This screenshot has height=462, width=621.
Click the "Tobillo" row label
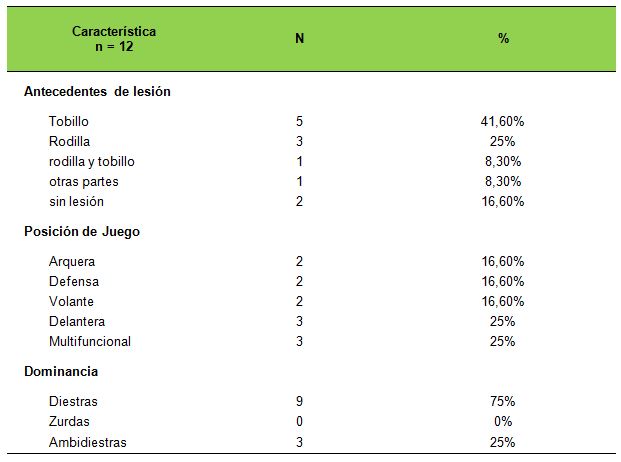(69, 121)
